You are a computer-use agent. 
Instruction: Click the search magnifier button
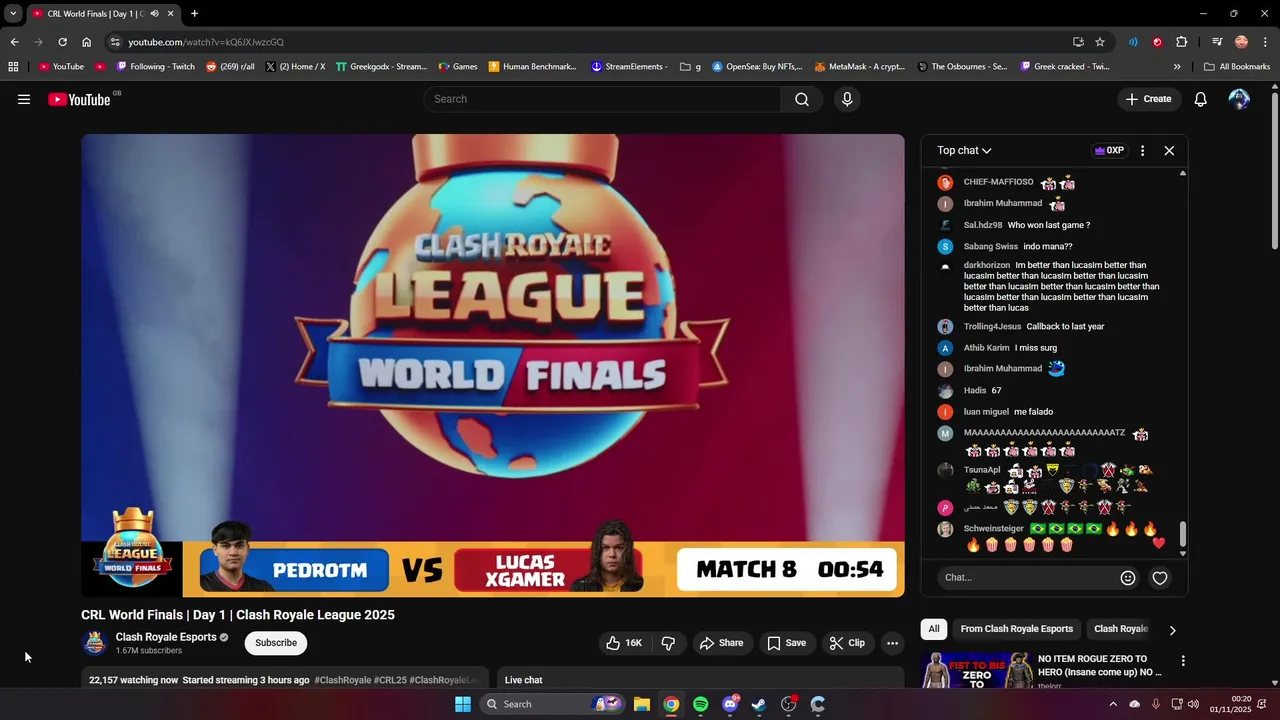tap(802, 99)
